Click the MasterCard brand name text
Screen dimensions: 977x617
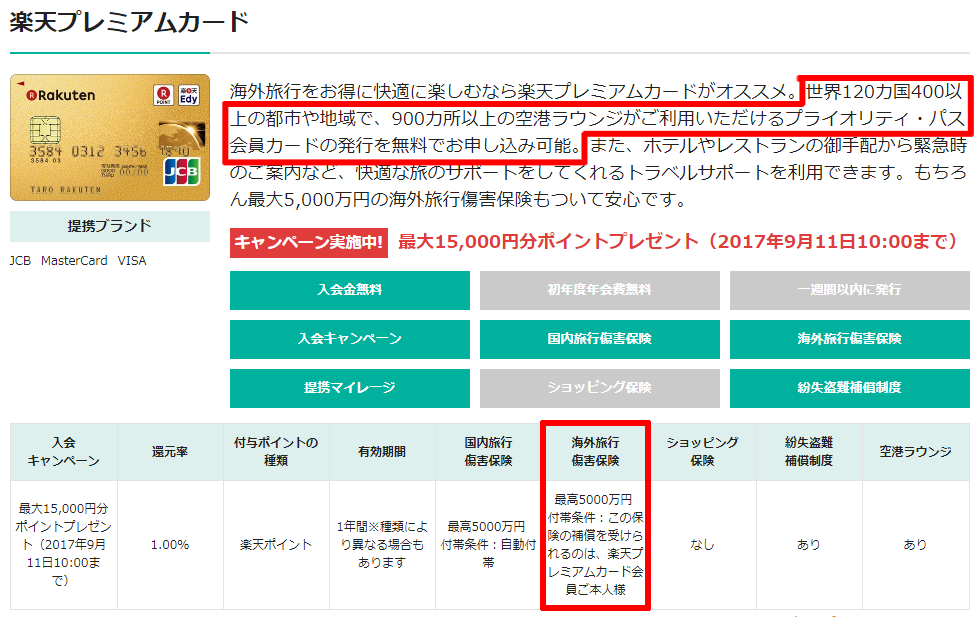tap(74, 261)
